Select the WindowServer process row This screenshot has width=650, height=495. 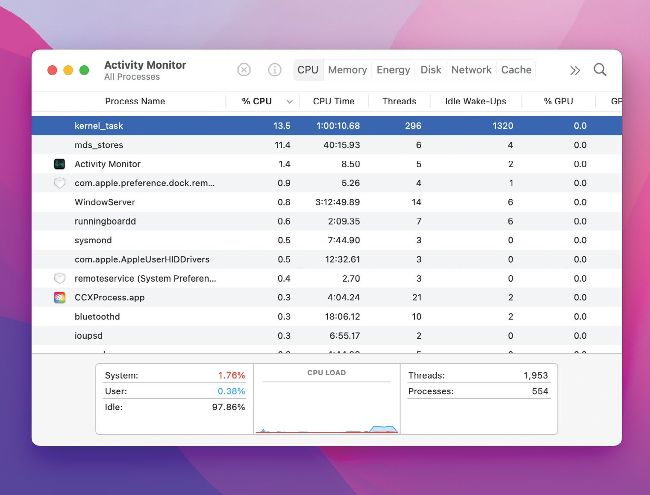[300, 202]
